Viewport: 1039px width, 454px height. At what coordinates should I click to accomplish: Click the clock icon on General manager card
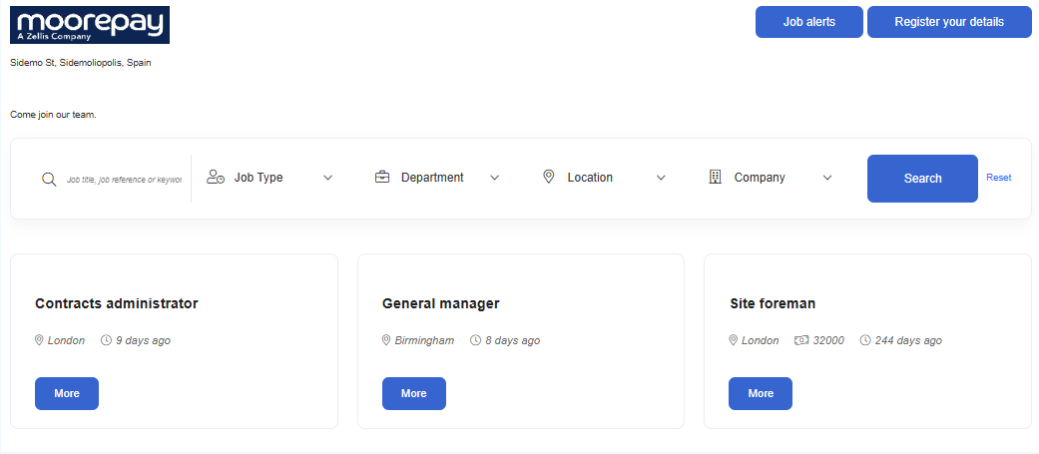click(475, 341)
